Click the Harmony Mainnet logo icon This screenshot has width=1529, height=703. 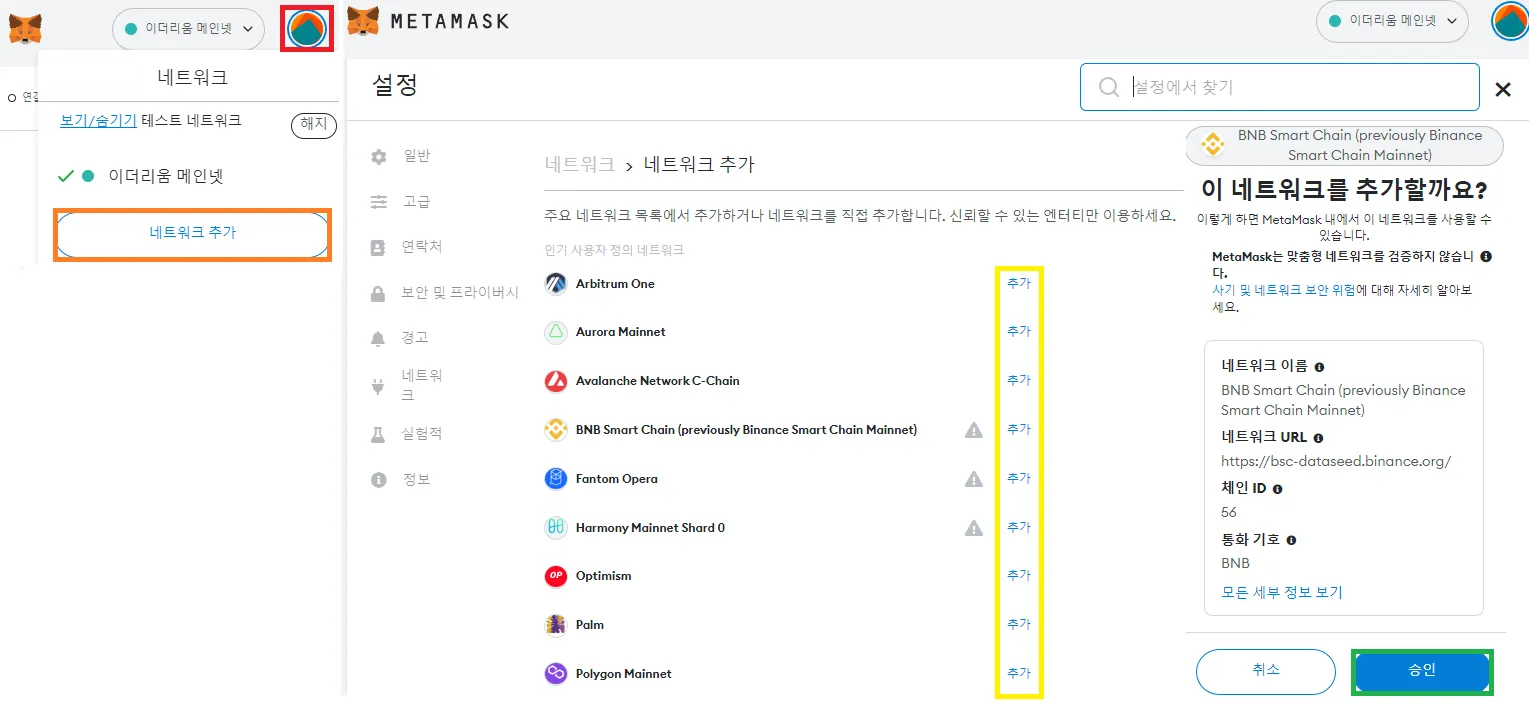pyautogui.click(x=556, y=528)
